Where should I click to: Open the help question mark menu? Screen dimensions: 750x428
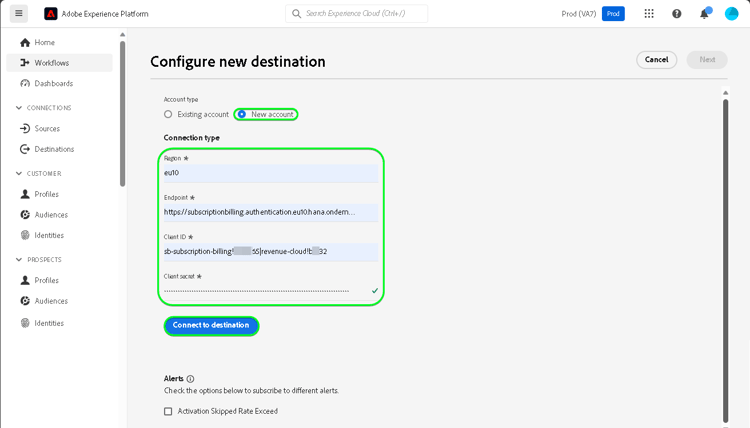676,13
